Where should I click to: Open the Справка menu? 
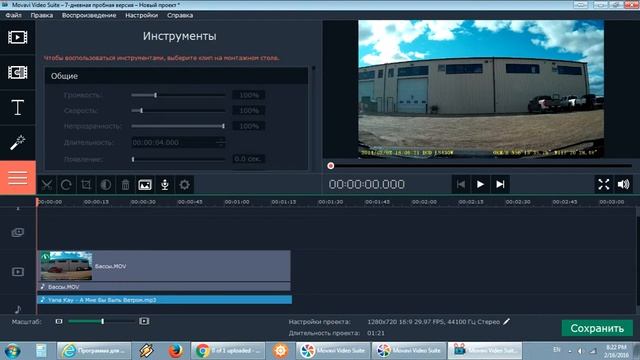pyautogui.click(x=180, y=15)
